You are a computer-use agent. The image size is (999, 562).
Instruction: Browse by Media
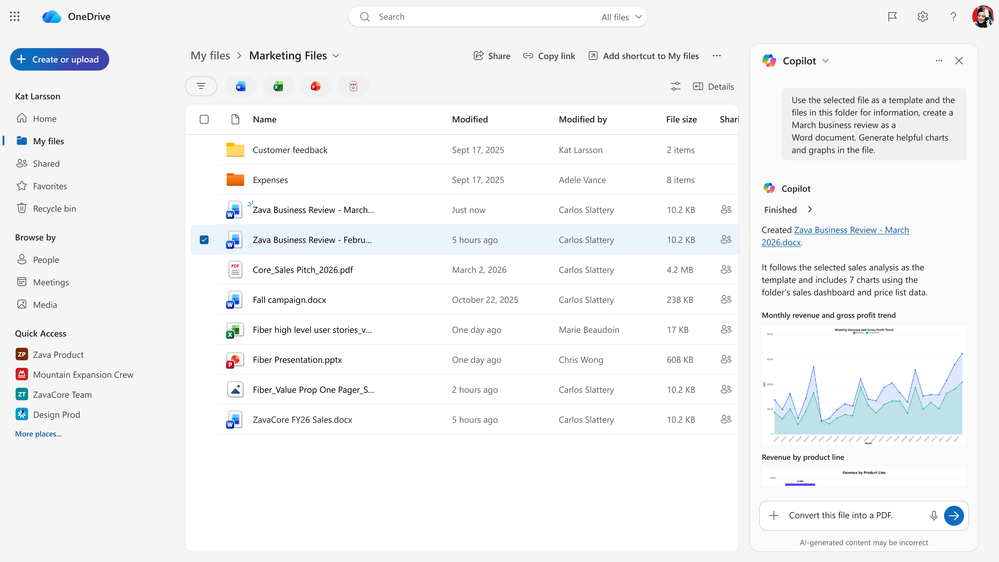[x=37, y=305]
